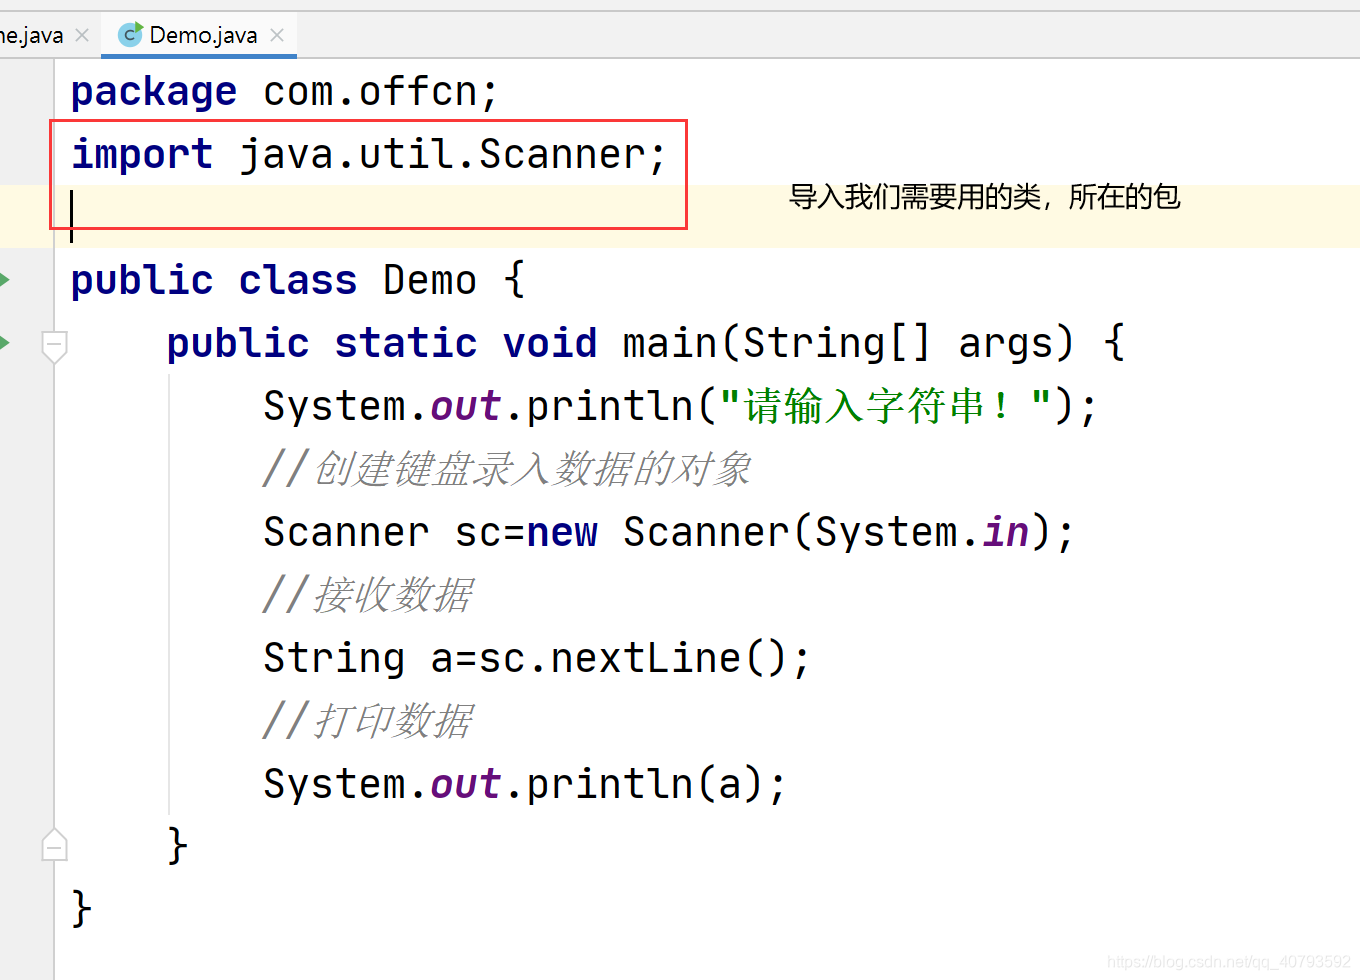Click 'main(String[] args)' method signature
The image size is (1360, 980).
point(848,344)
